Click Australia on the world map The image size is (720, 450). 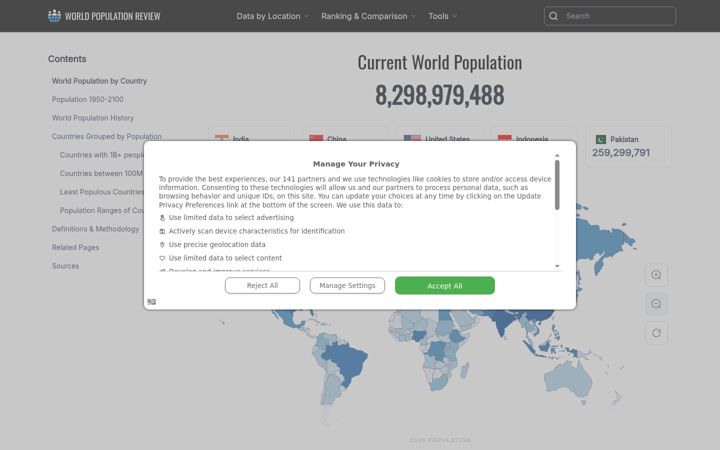click(567, 379)
